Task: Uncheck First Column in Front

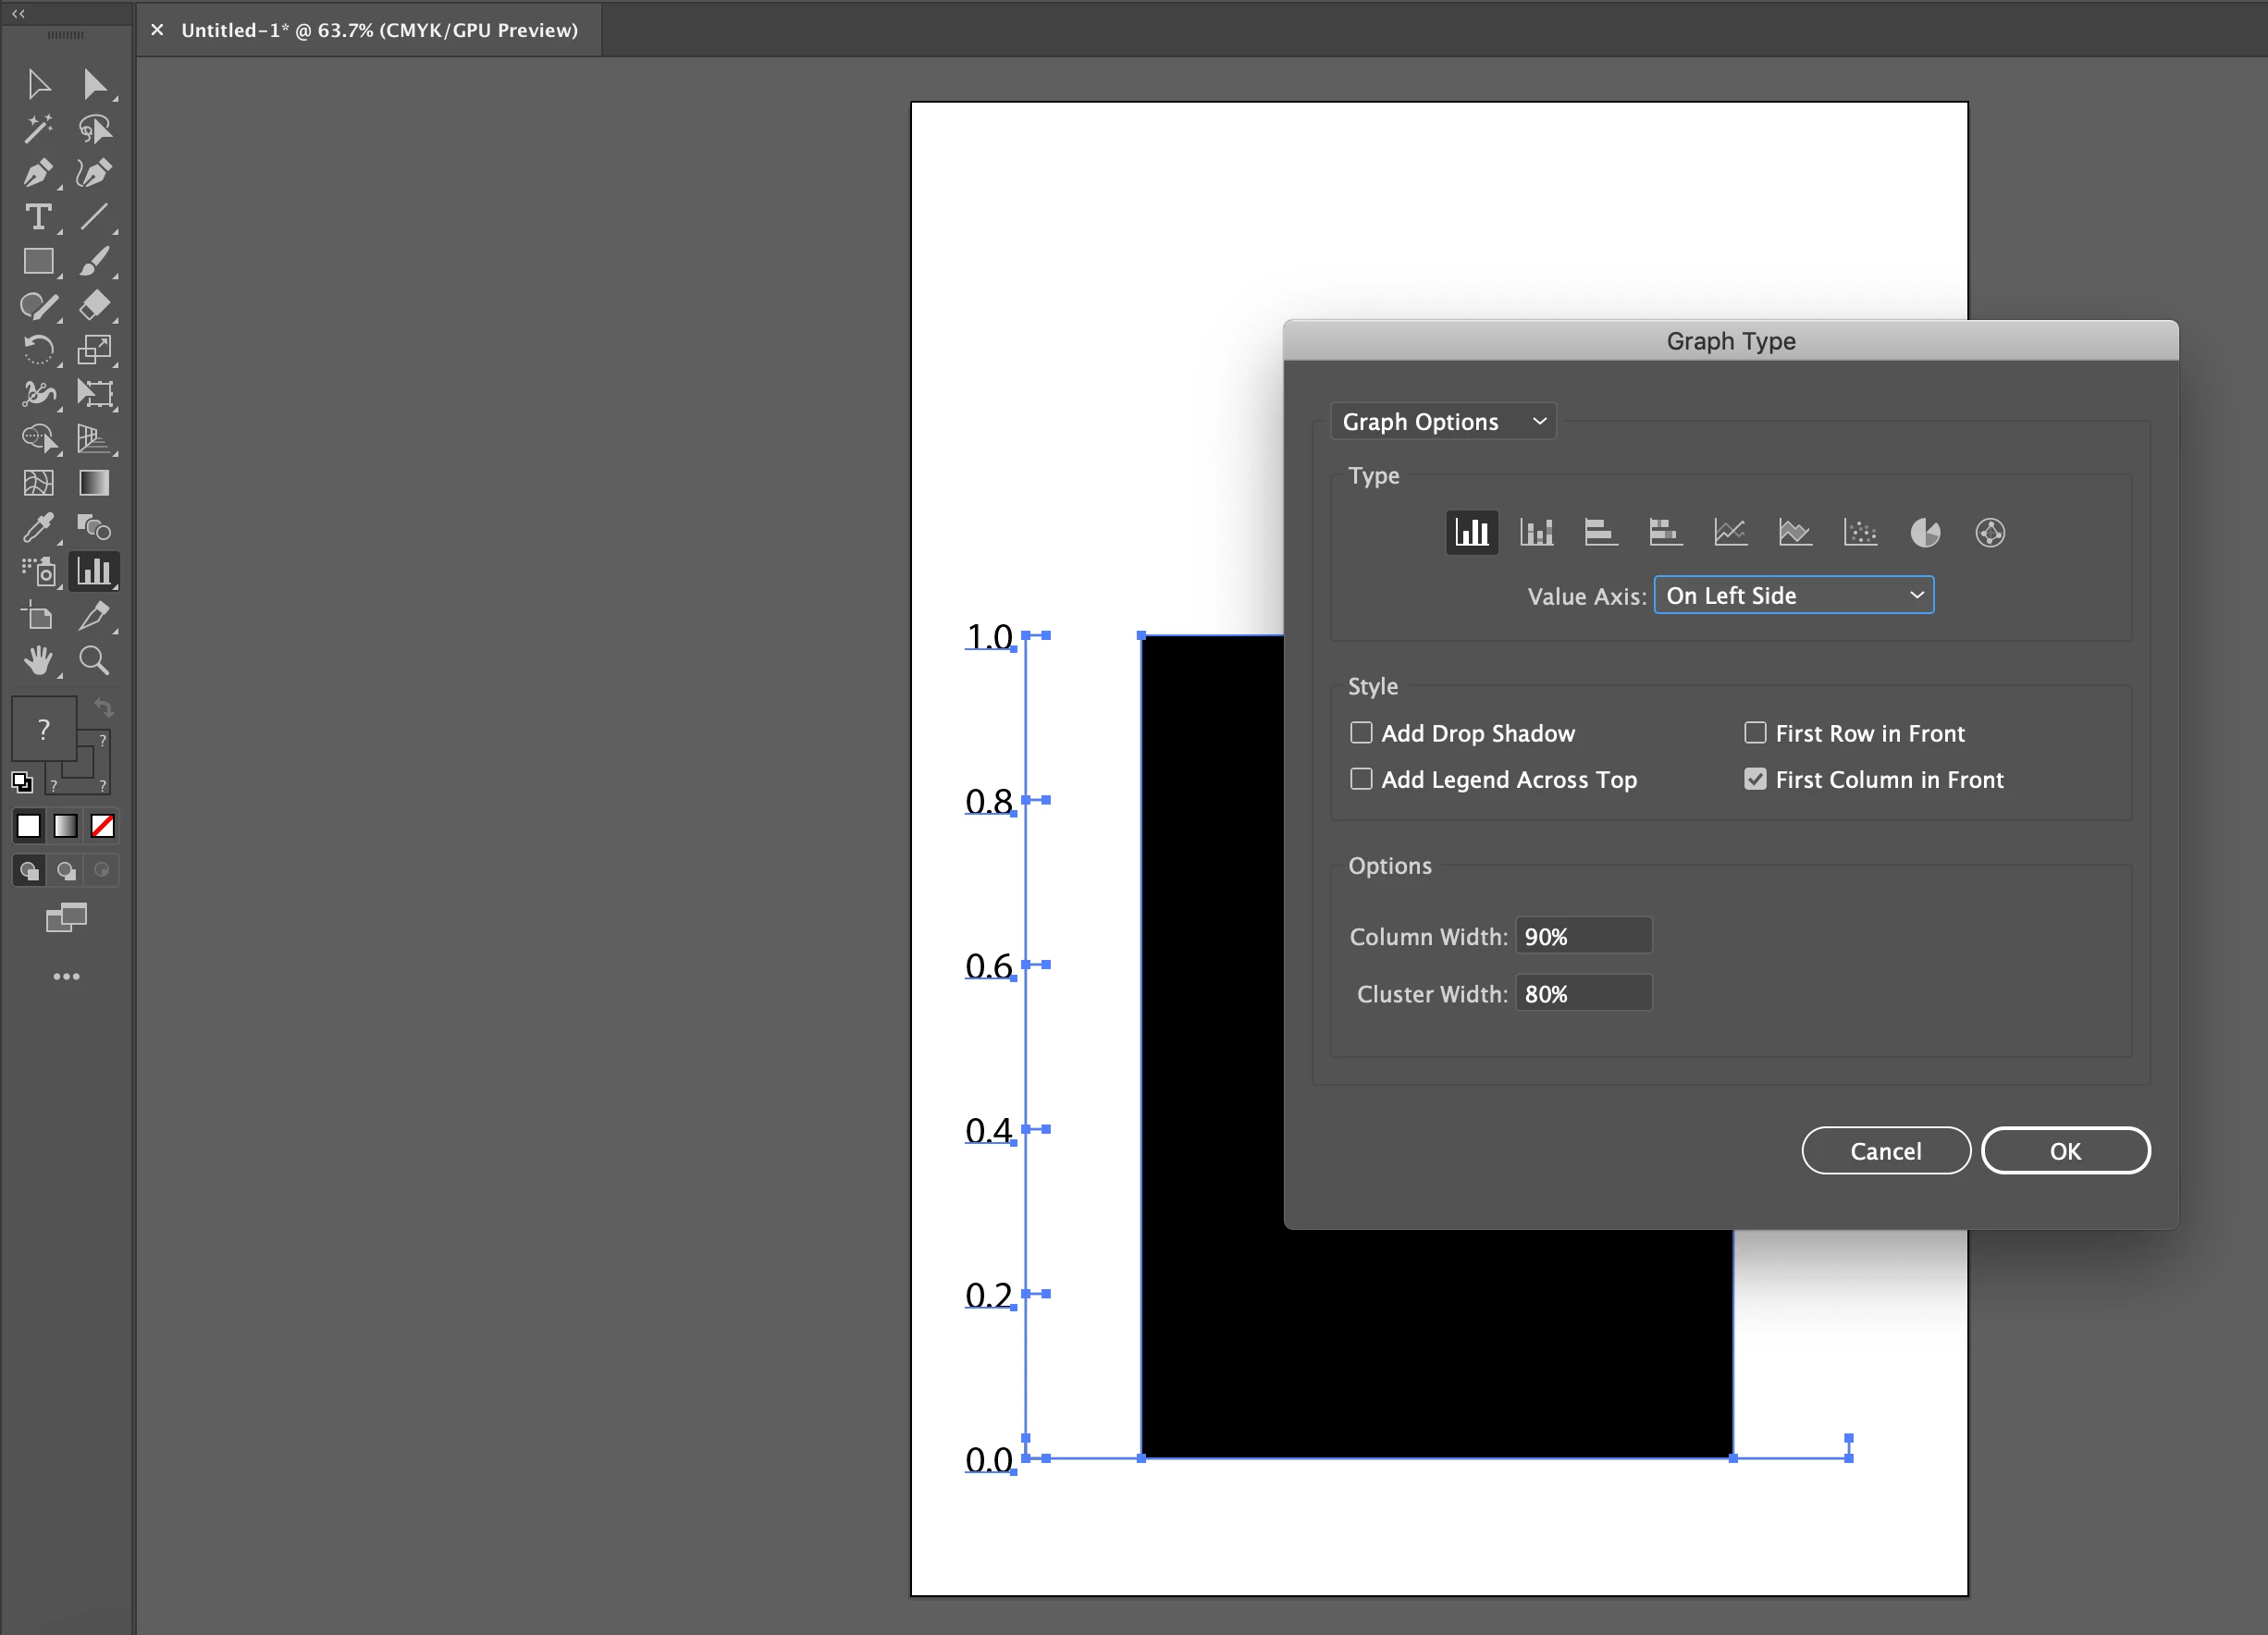Action: coord(1755,779)
